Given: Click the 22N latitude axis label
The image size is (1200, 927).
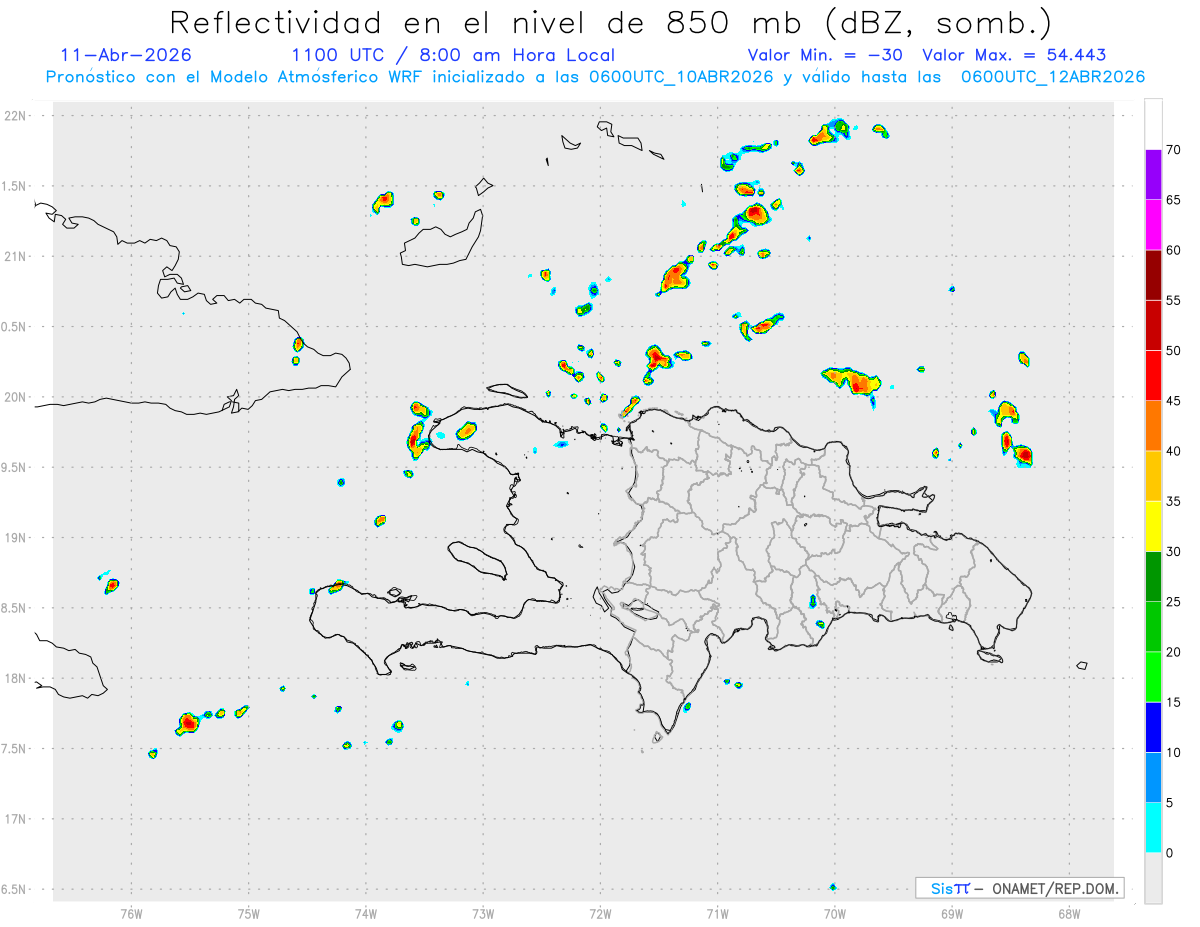Looking at the screenshot, I should tap(18, 115).
